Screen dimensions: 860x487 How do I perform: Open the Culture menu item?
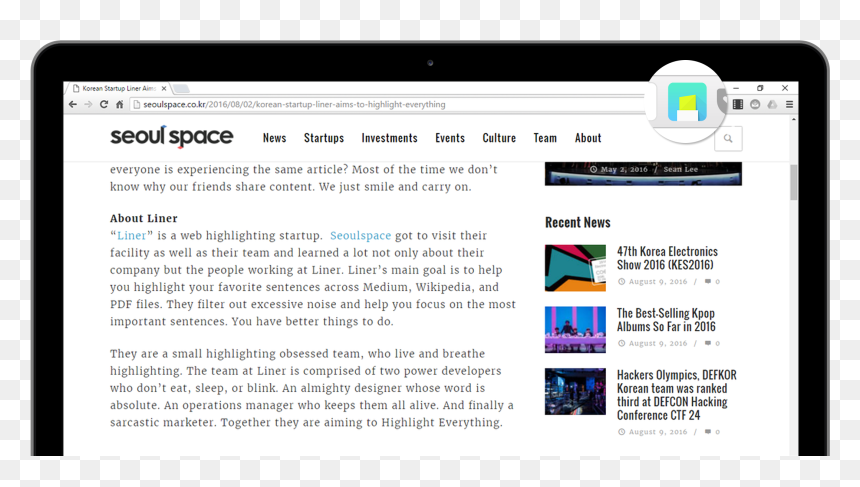click(x=499, y=138)
